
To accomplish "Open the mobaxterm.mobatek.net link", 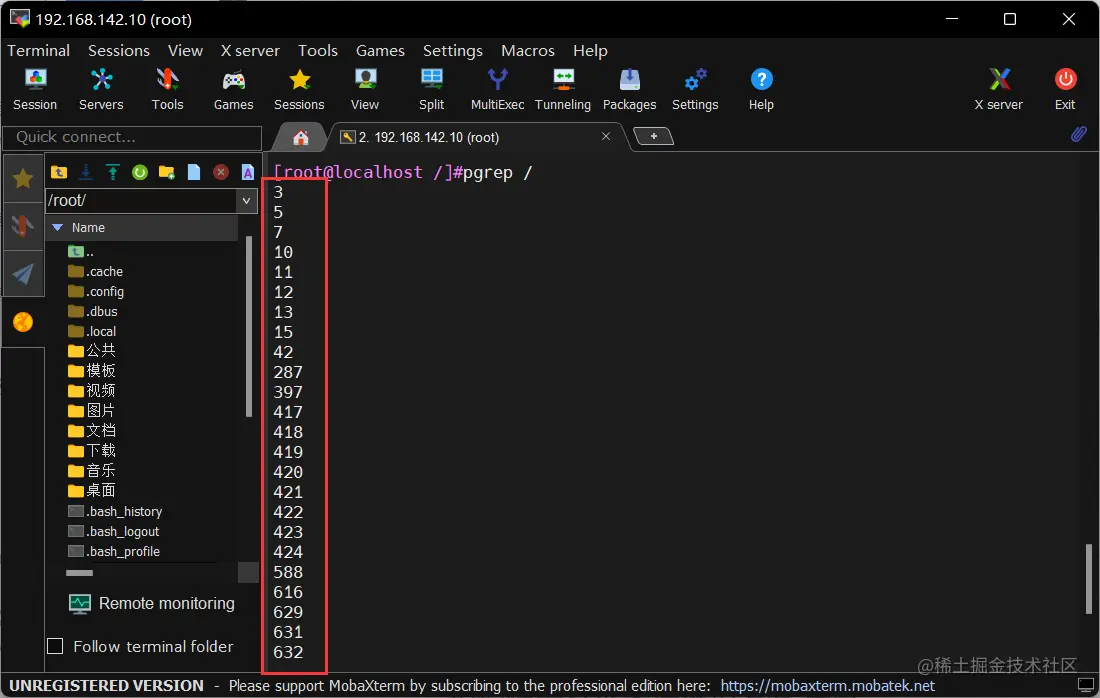I will coord(828,685).
